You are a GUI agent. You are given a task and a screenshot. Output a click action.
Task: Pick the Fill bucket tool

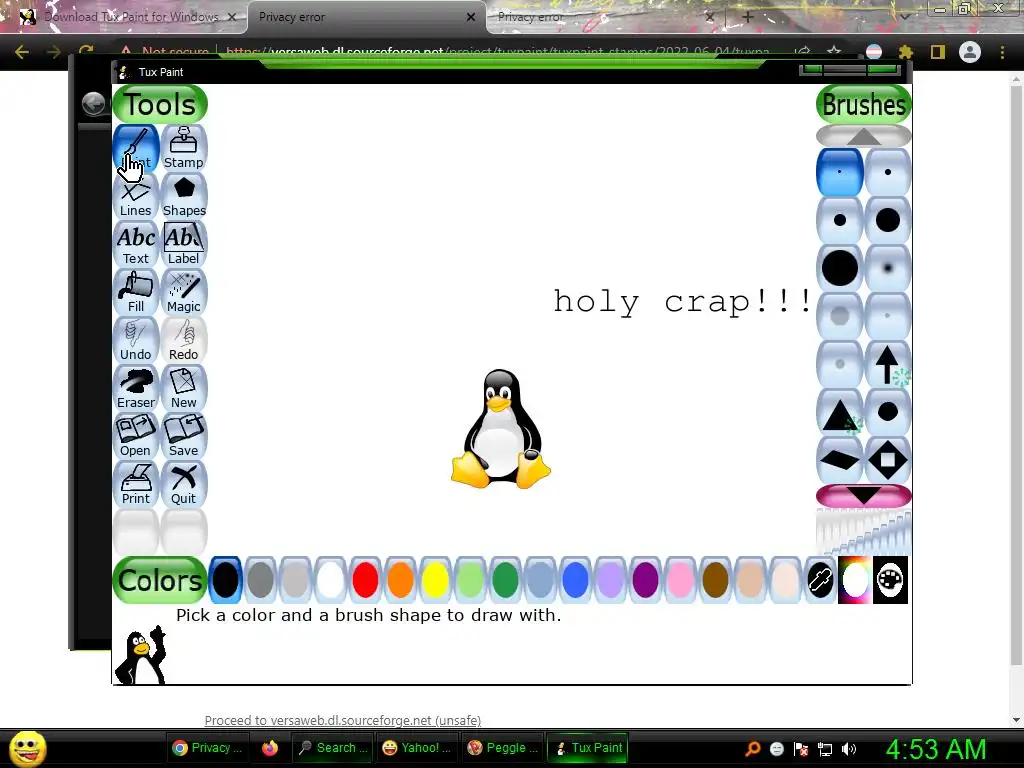136,292
